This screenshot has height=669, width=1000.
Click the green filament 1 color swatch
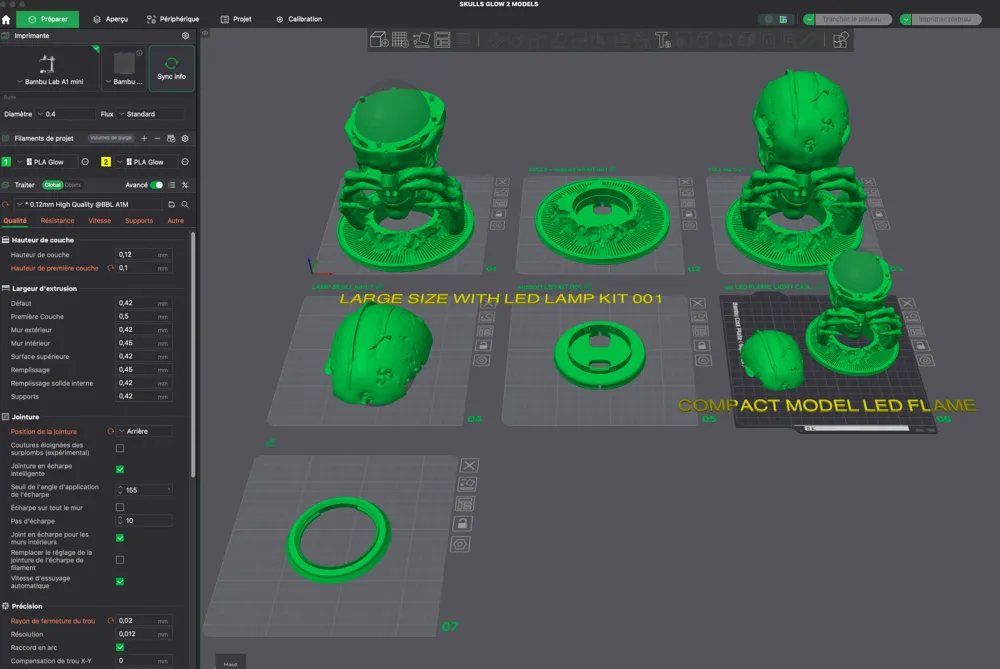pyautogui.click(x=6, y=162)
